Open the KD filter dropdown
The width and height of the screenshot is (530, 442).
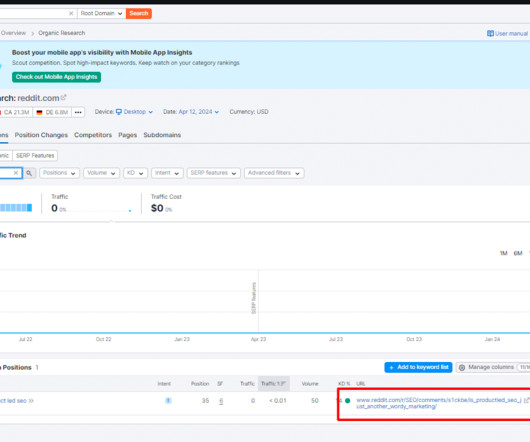point(135,173)
